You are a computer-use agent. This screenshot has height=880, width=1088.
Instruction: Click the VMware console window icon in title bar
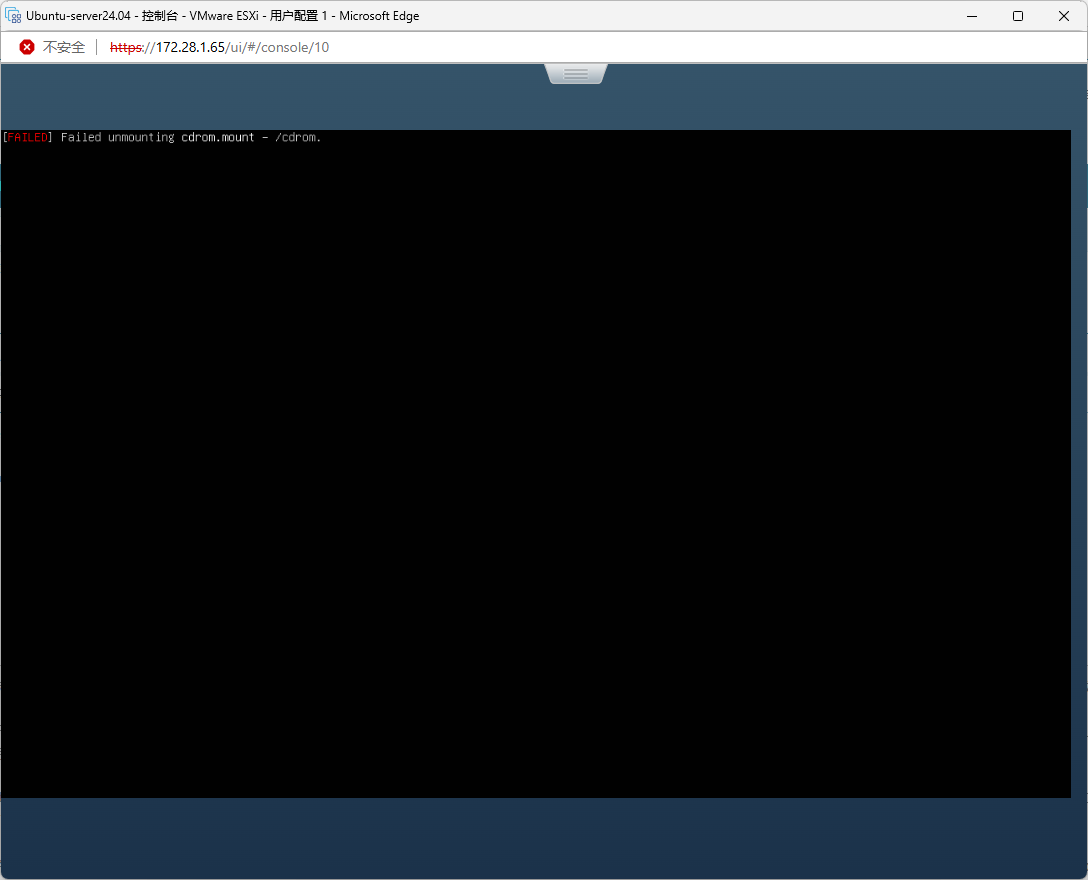(14, 16)
